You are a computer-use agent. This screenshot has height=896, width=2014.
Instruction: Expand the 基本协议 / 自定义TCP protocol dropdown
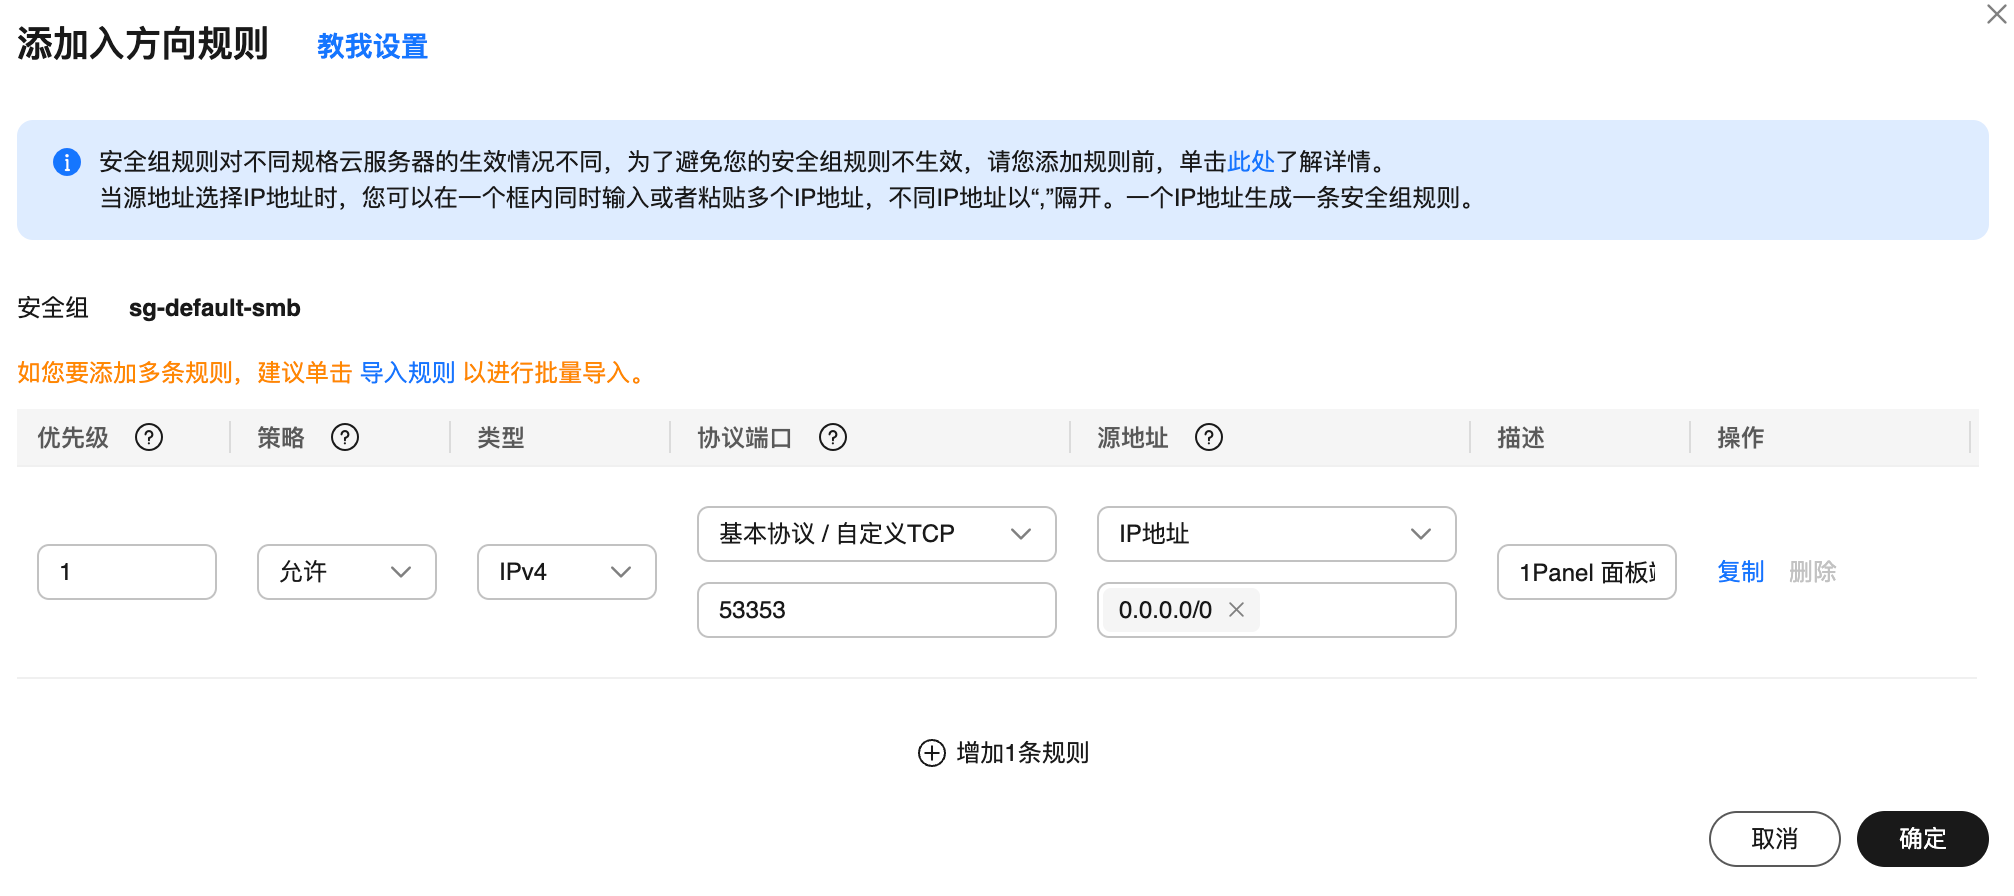876,534
